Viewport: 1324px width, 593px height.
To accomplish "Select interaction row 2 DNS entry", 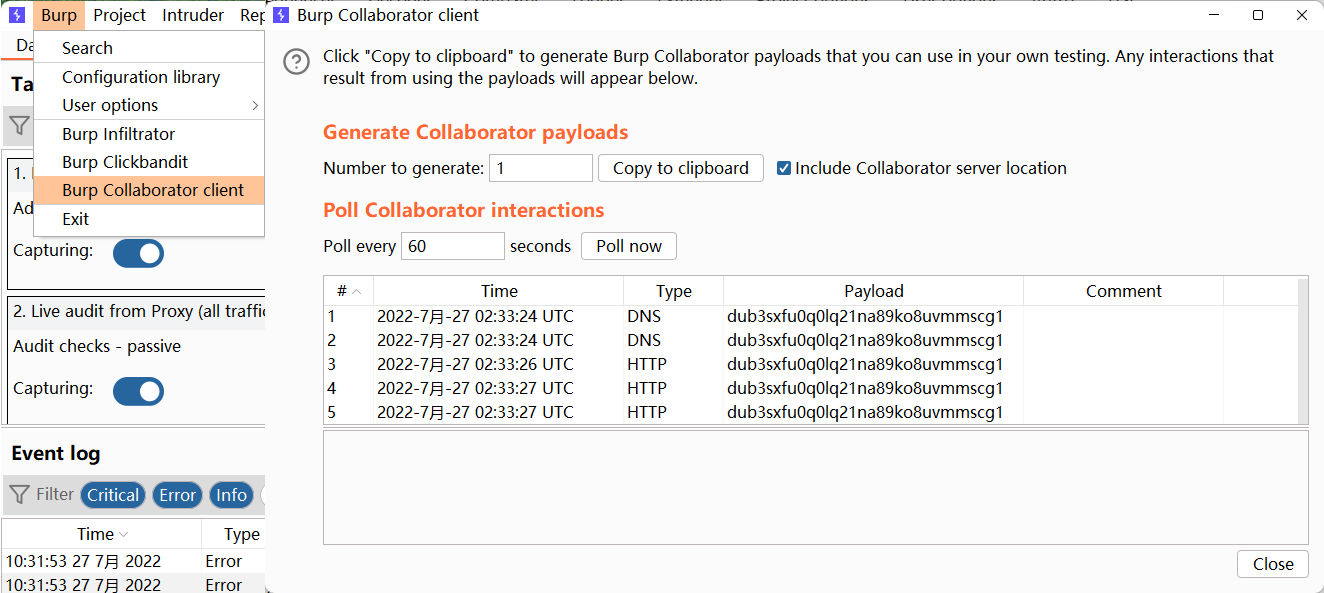I will click(x=810, y=340).
